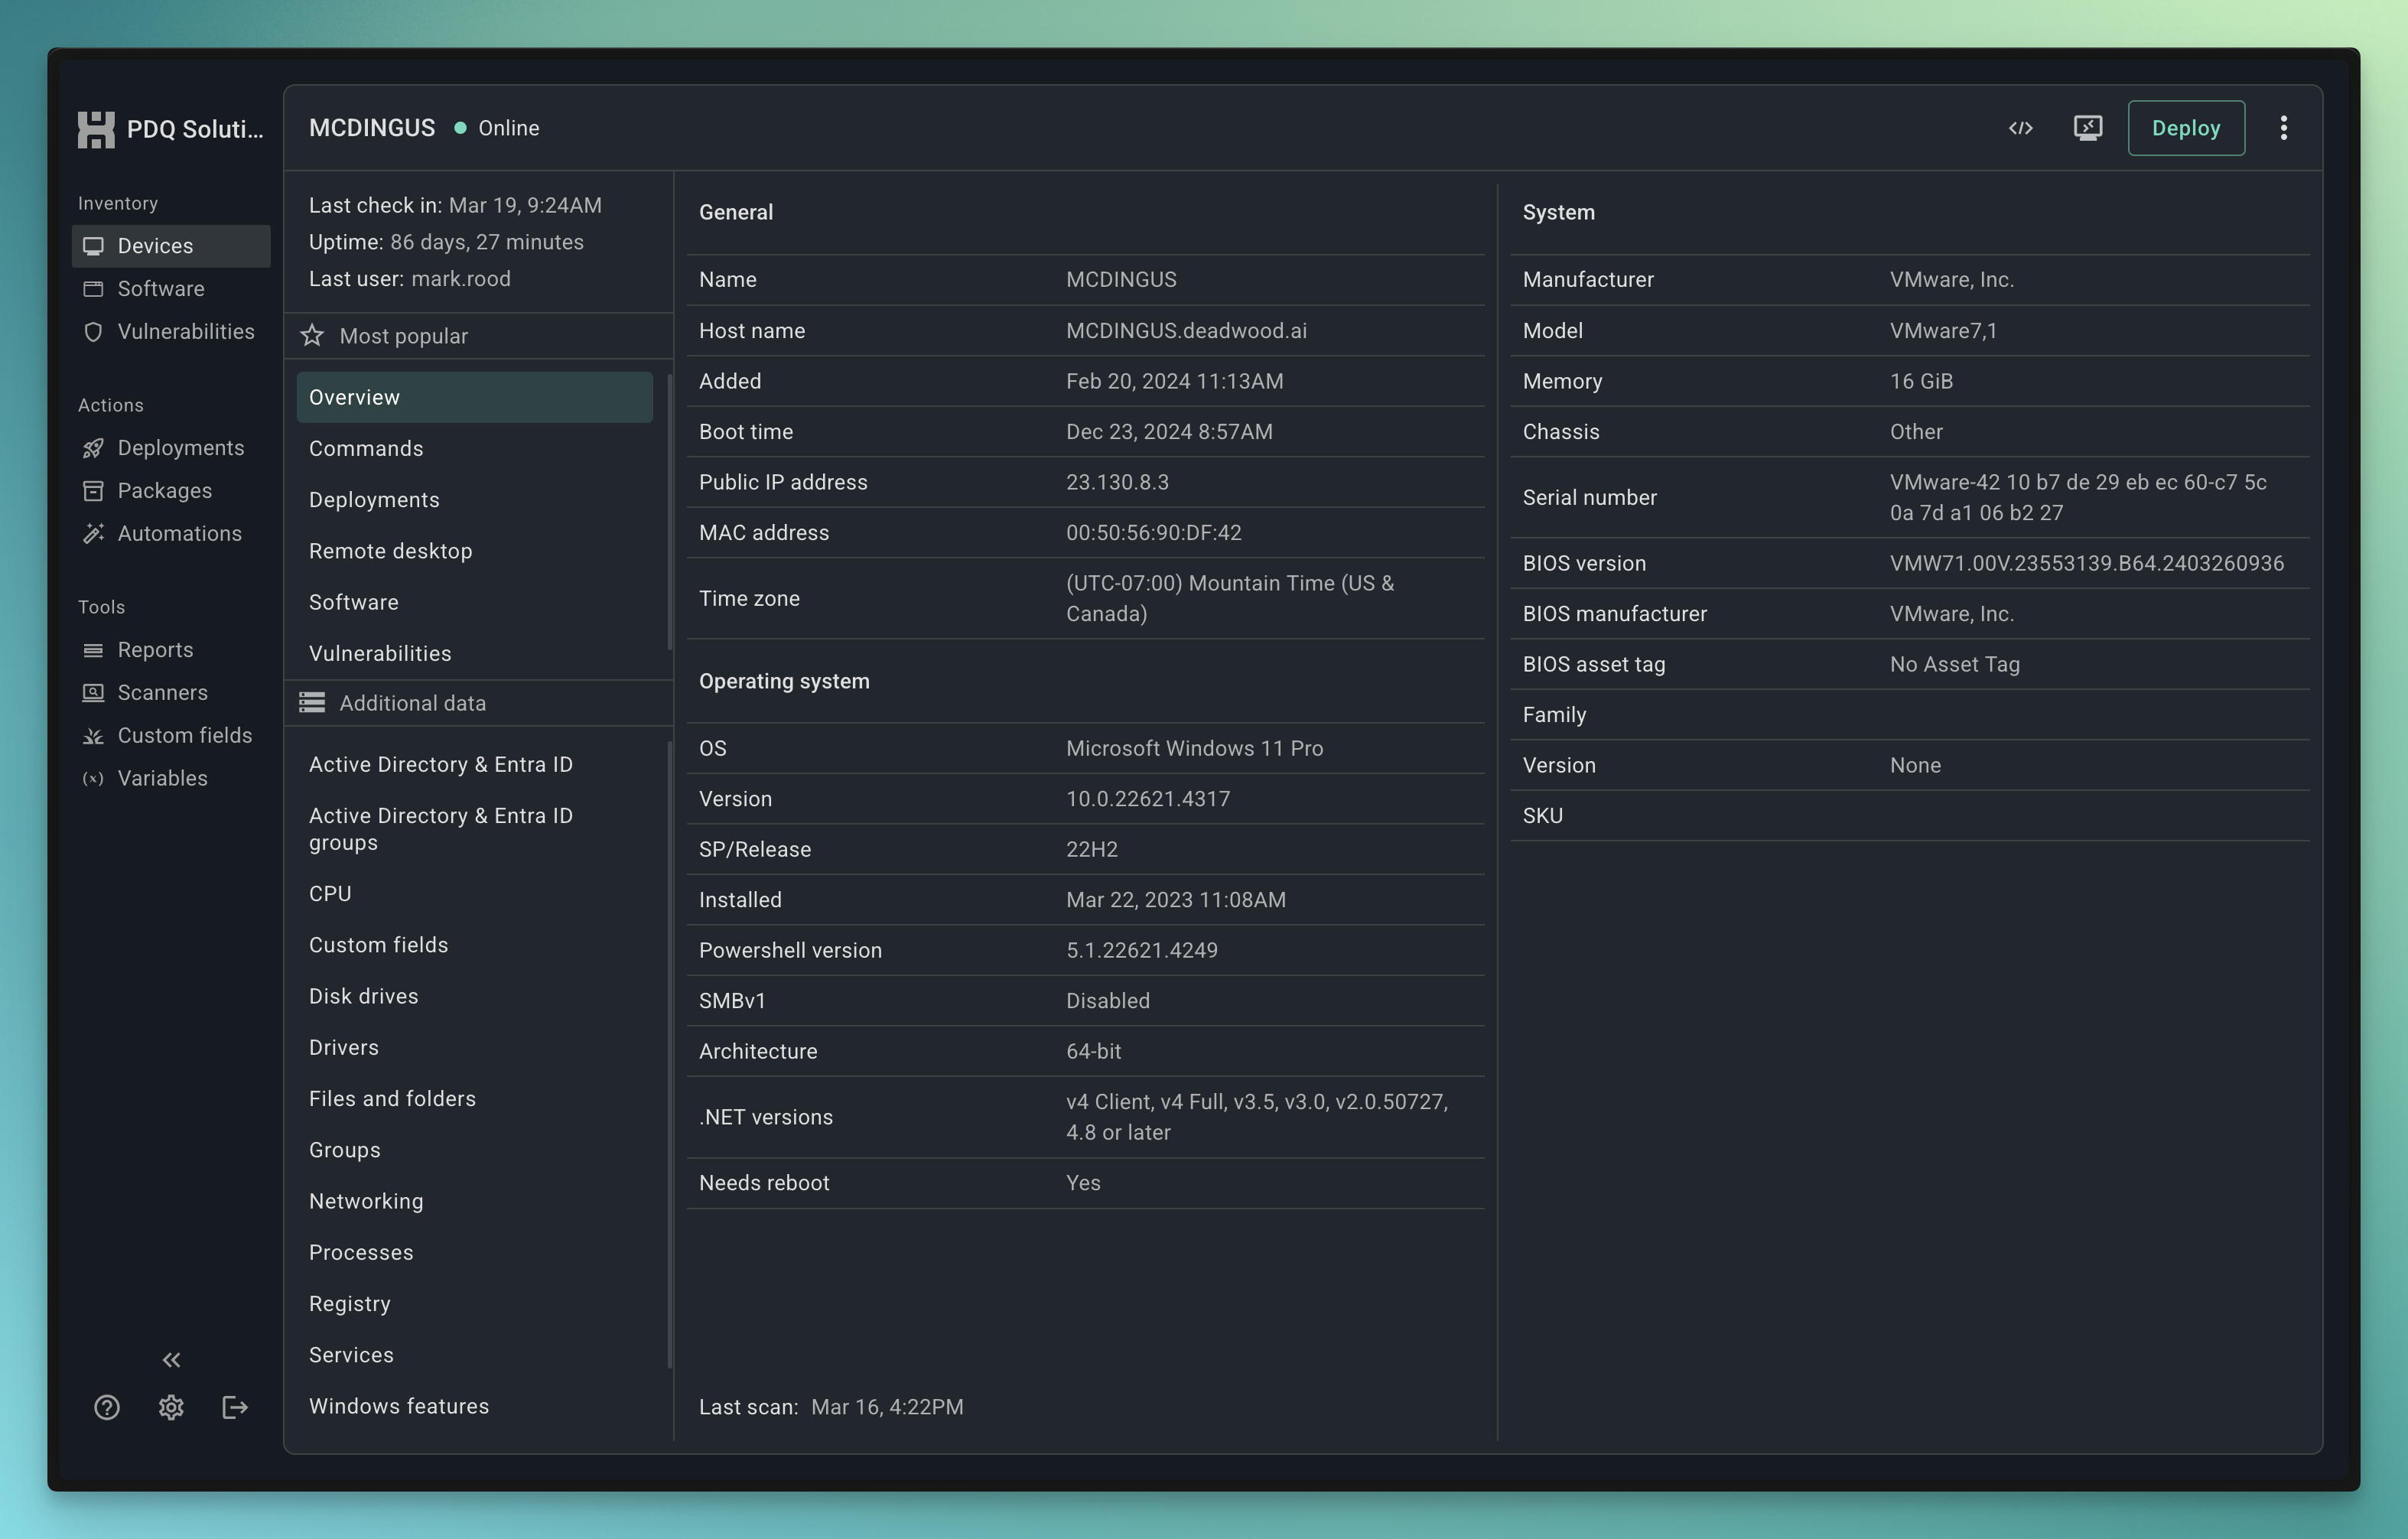This screenshot has height=1539, width=2408.
Task: Select the Overview tab
Action: (475, 398)
